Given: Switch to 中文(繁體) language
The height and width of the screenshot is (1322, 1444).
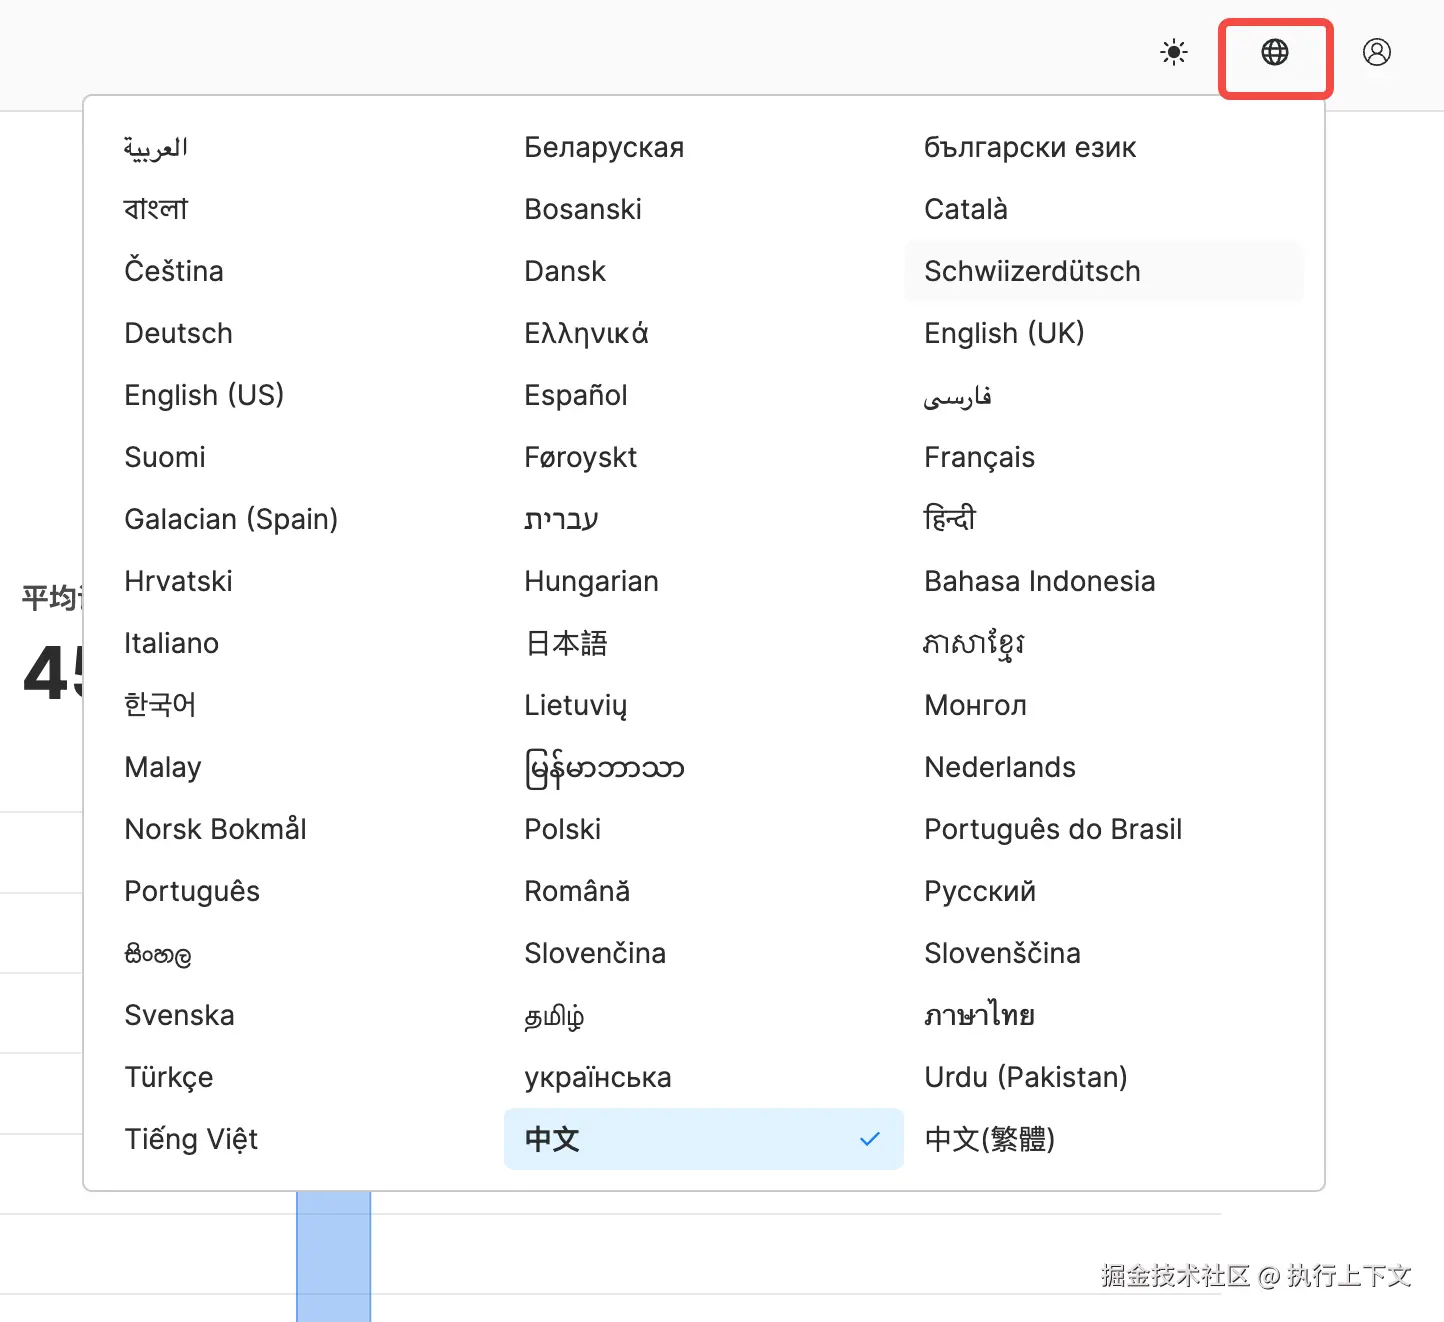Looking at the screenshot, I should coord(989,1139).
